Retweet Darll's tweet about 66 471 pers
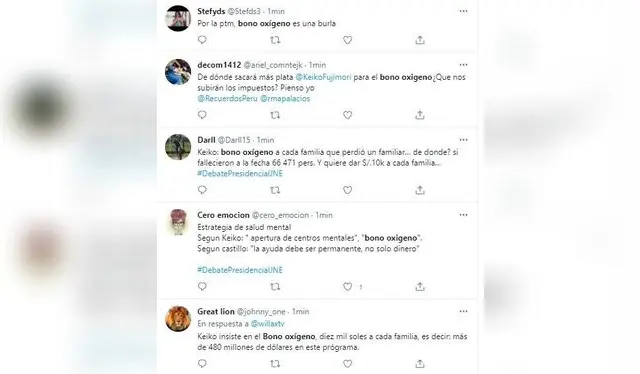The height and width of the screenshot is (374, 640). [275, 190]
